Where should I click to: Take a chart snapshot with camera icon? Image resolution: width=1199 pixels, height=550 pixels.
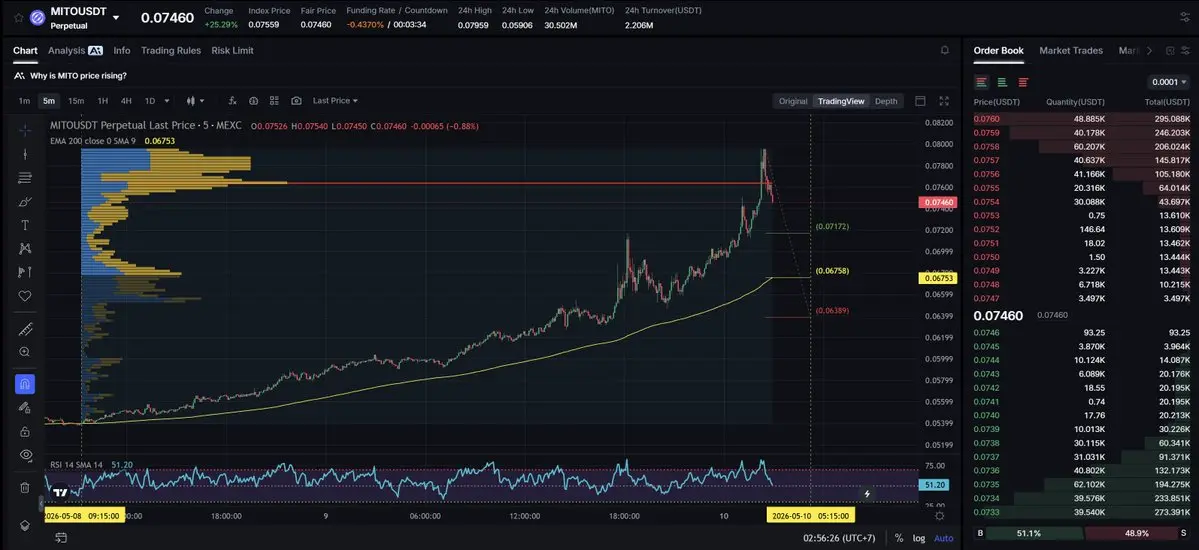tap(296, 101)
